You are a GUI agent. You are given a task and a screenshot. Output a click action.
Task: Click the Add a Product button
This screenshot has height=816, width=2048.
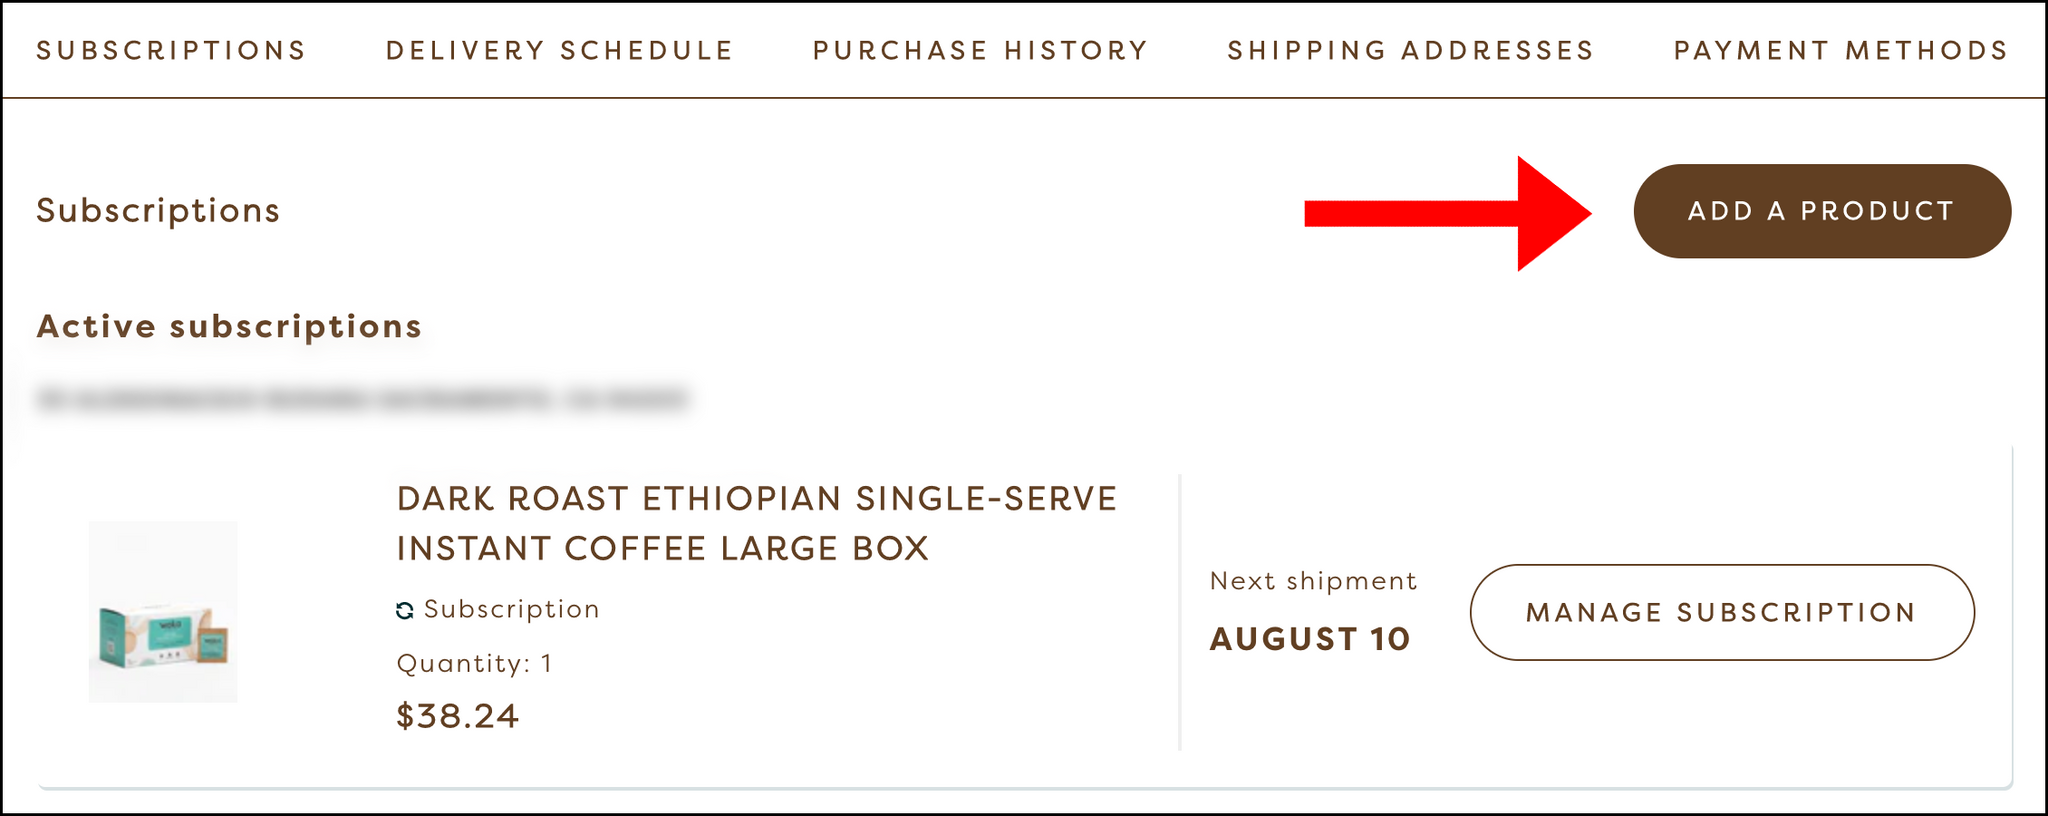pyautogui.click(x=1822, y=211)
